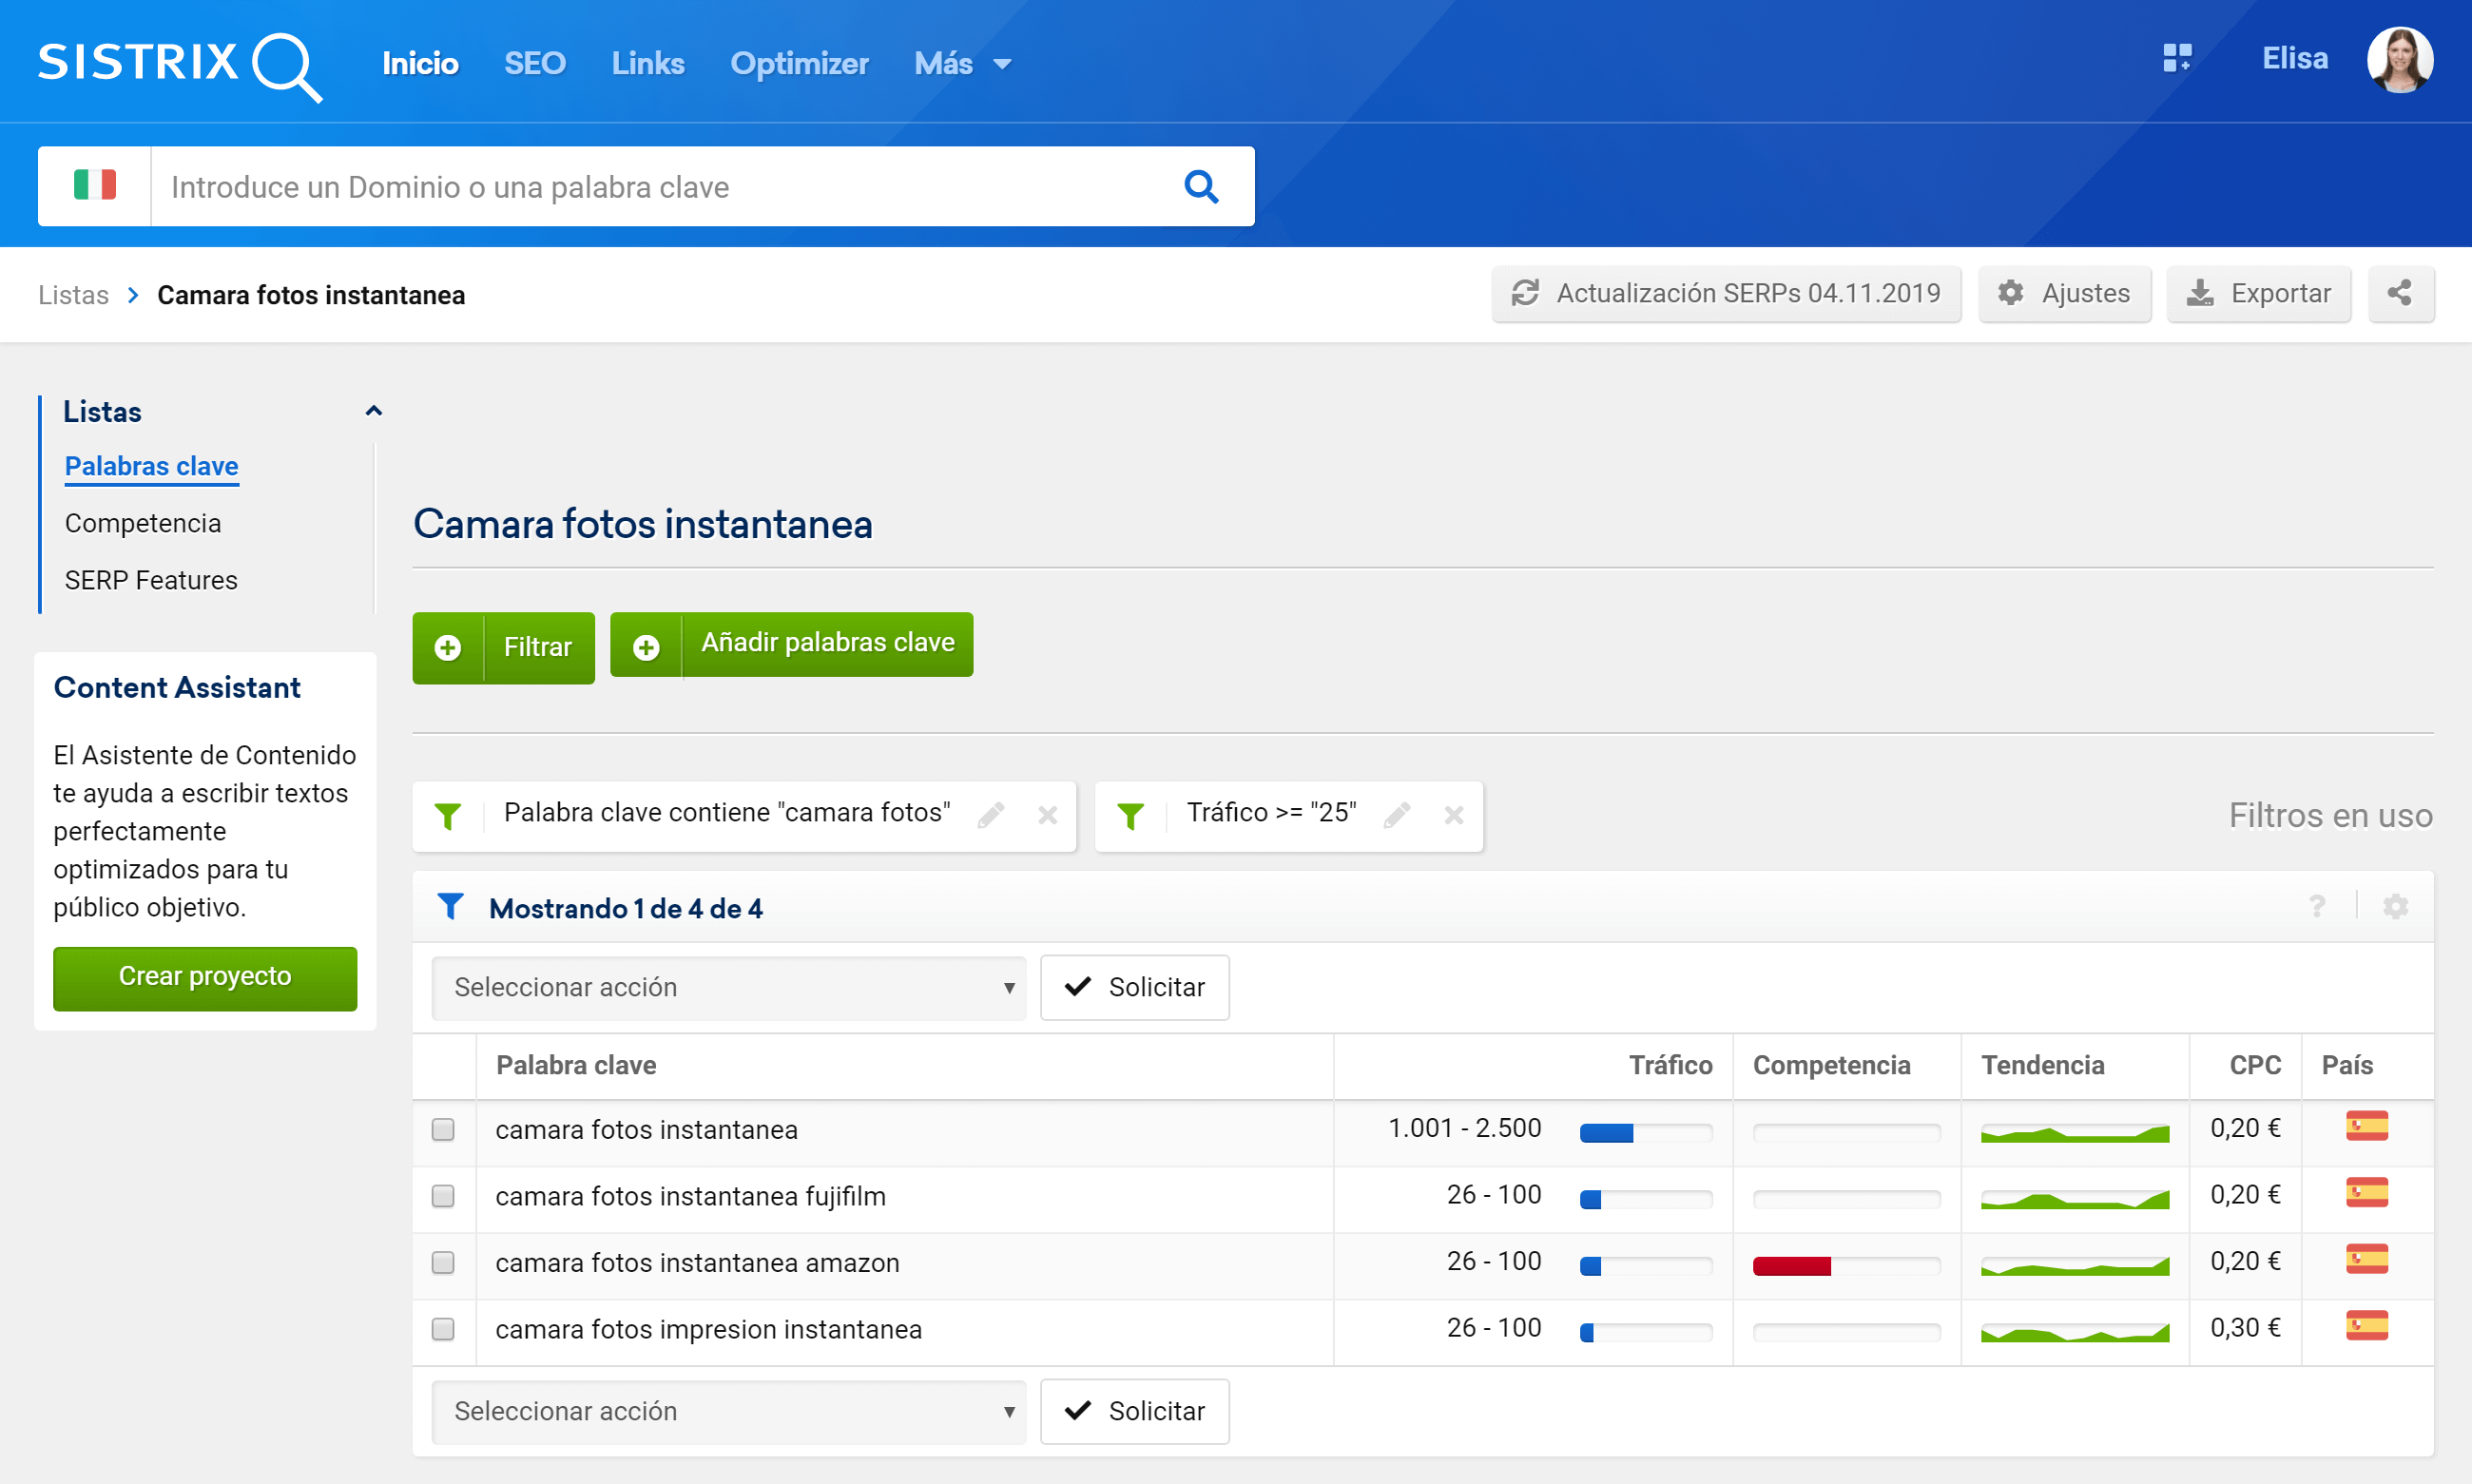Screen dimensions: 2472x1484
Task: Click the share icon button
Action: [2399, 293]
